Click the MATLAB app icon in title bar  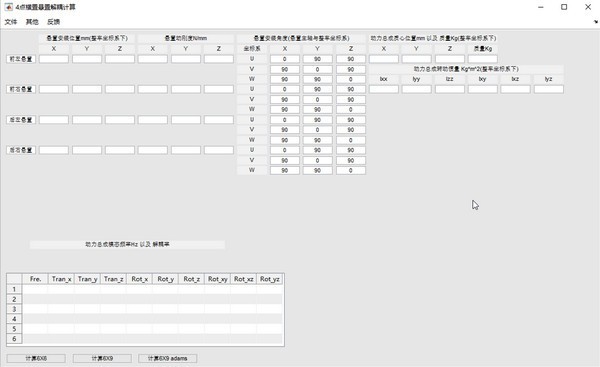pyautogui.click(x=8, y=7)
